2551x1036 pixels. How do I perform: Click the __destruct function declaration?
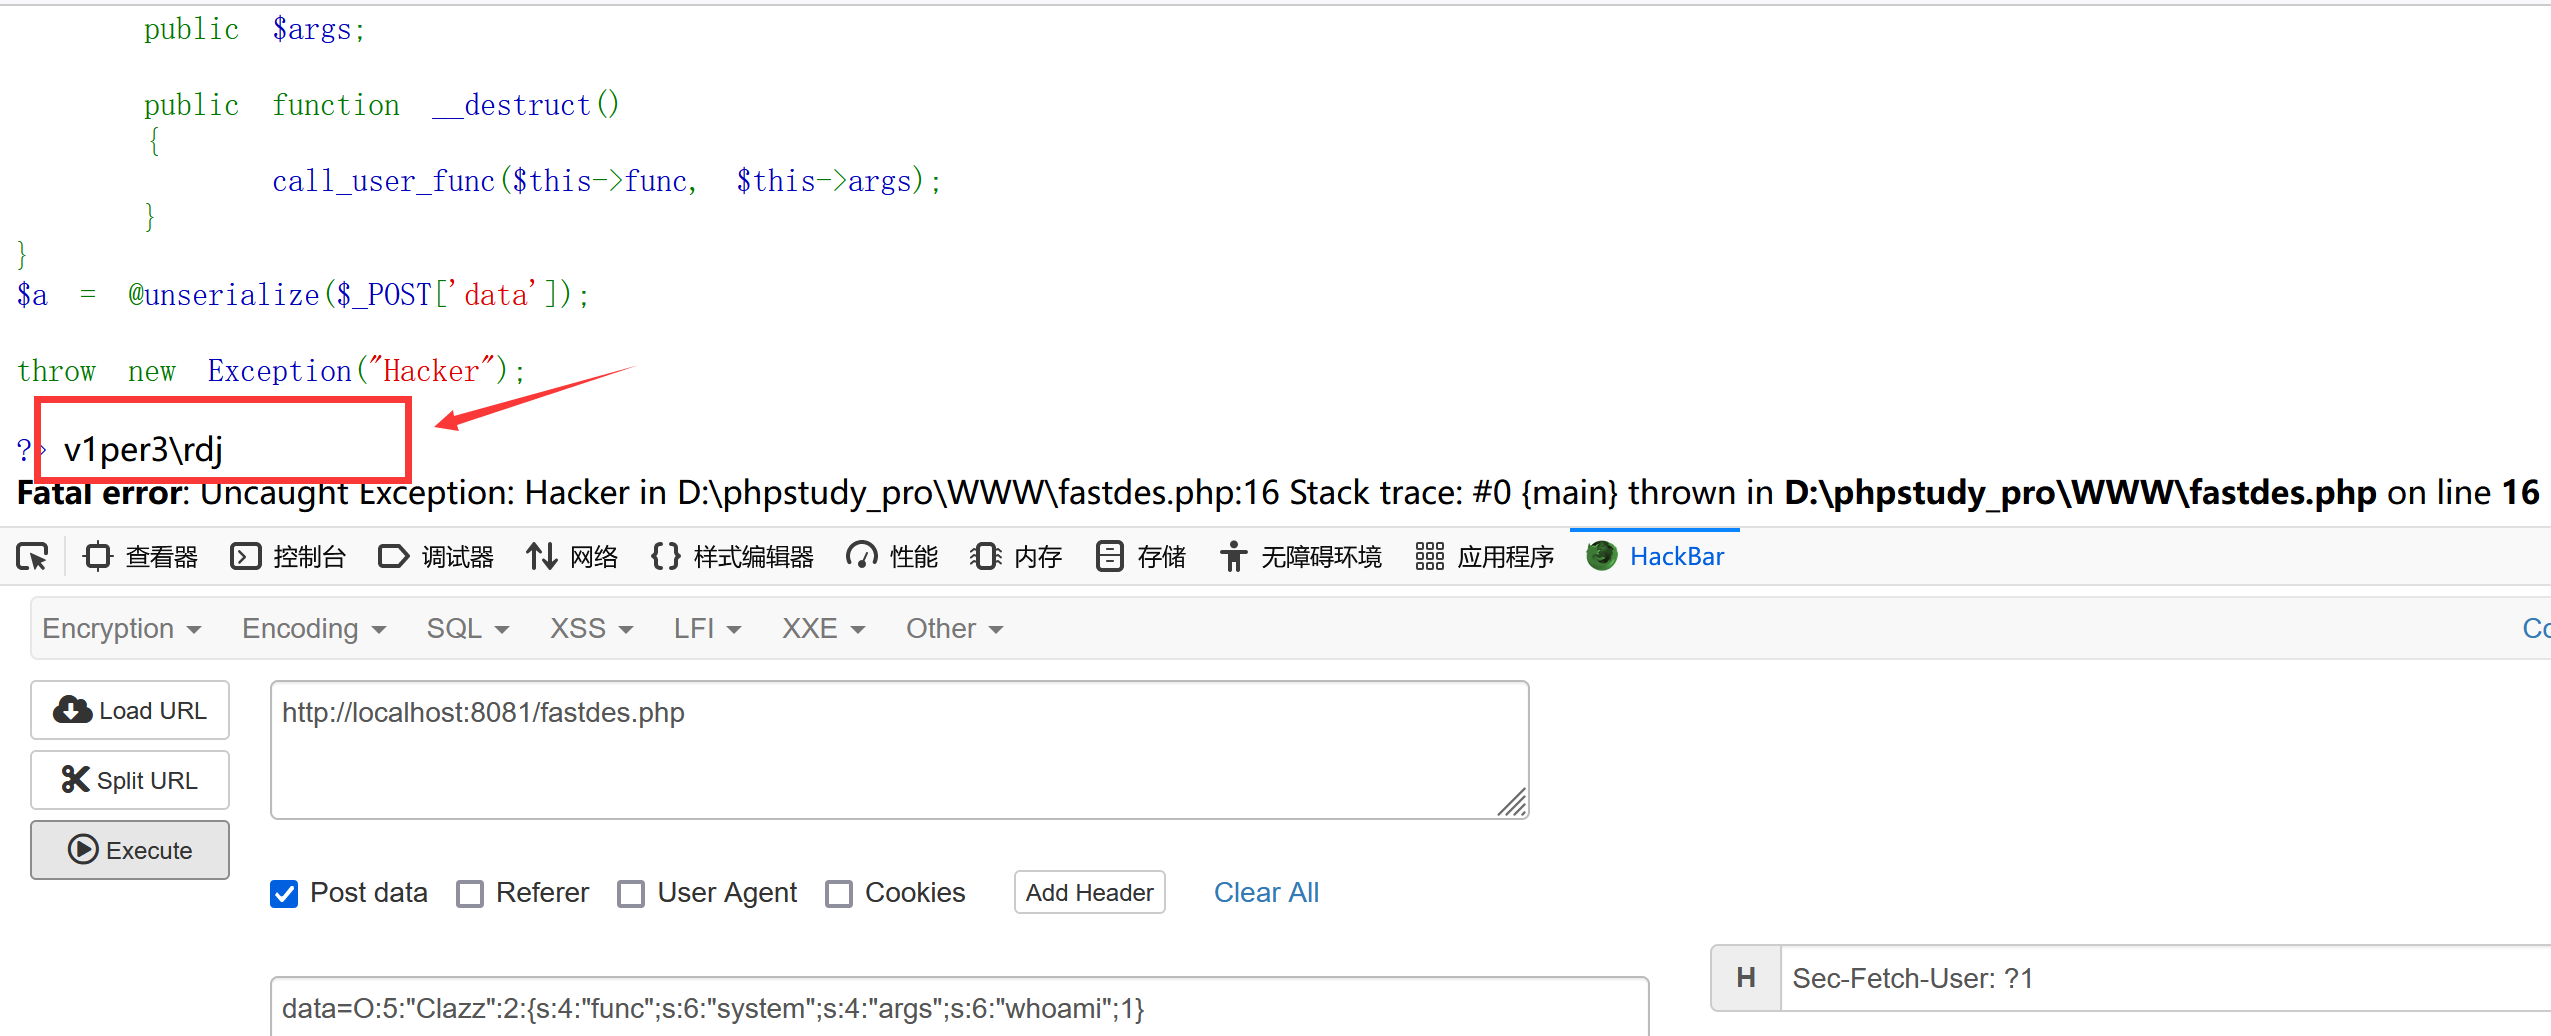pyautogui.click(x=381, y=105)
